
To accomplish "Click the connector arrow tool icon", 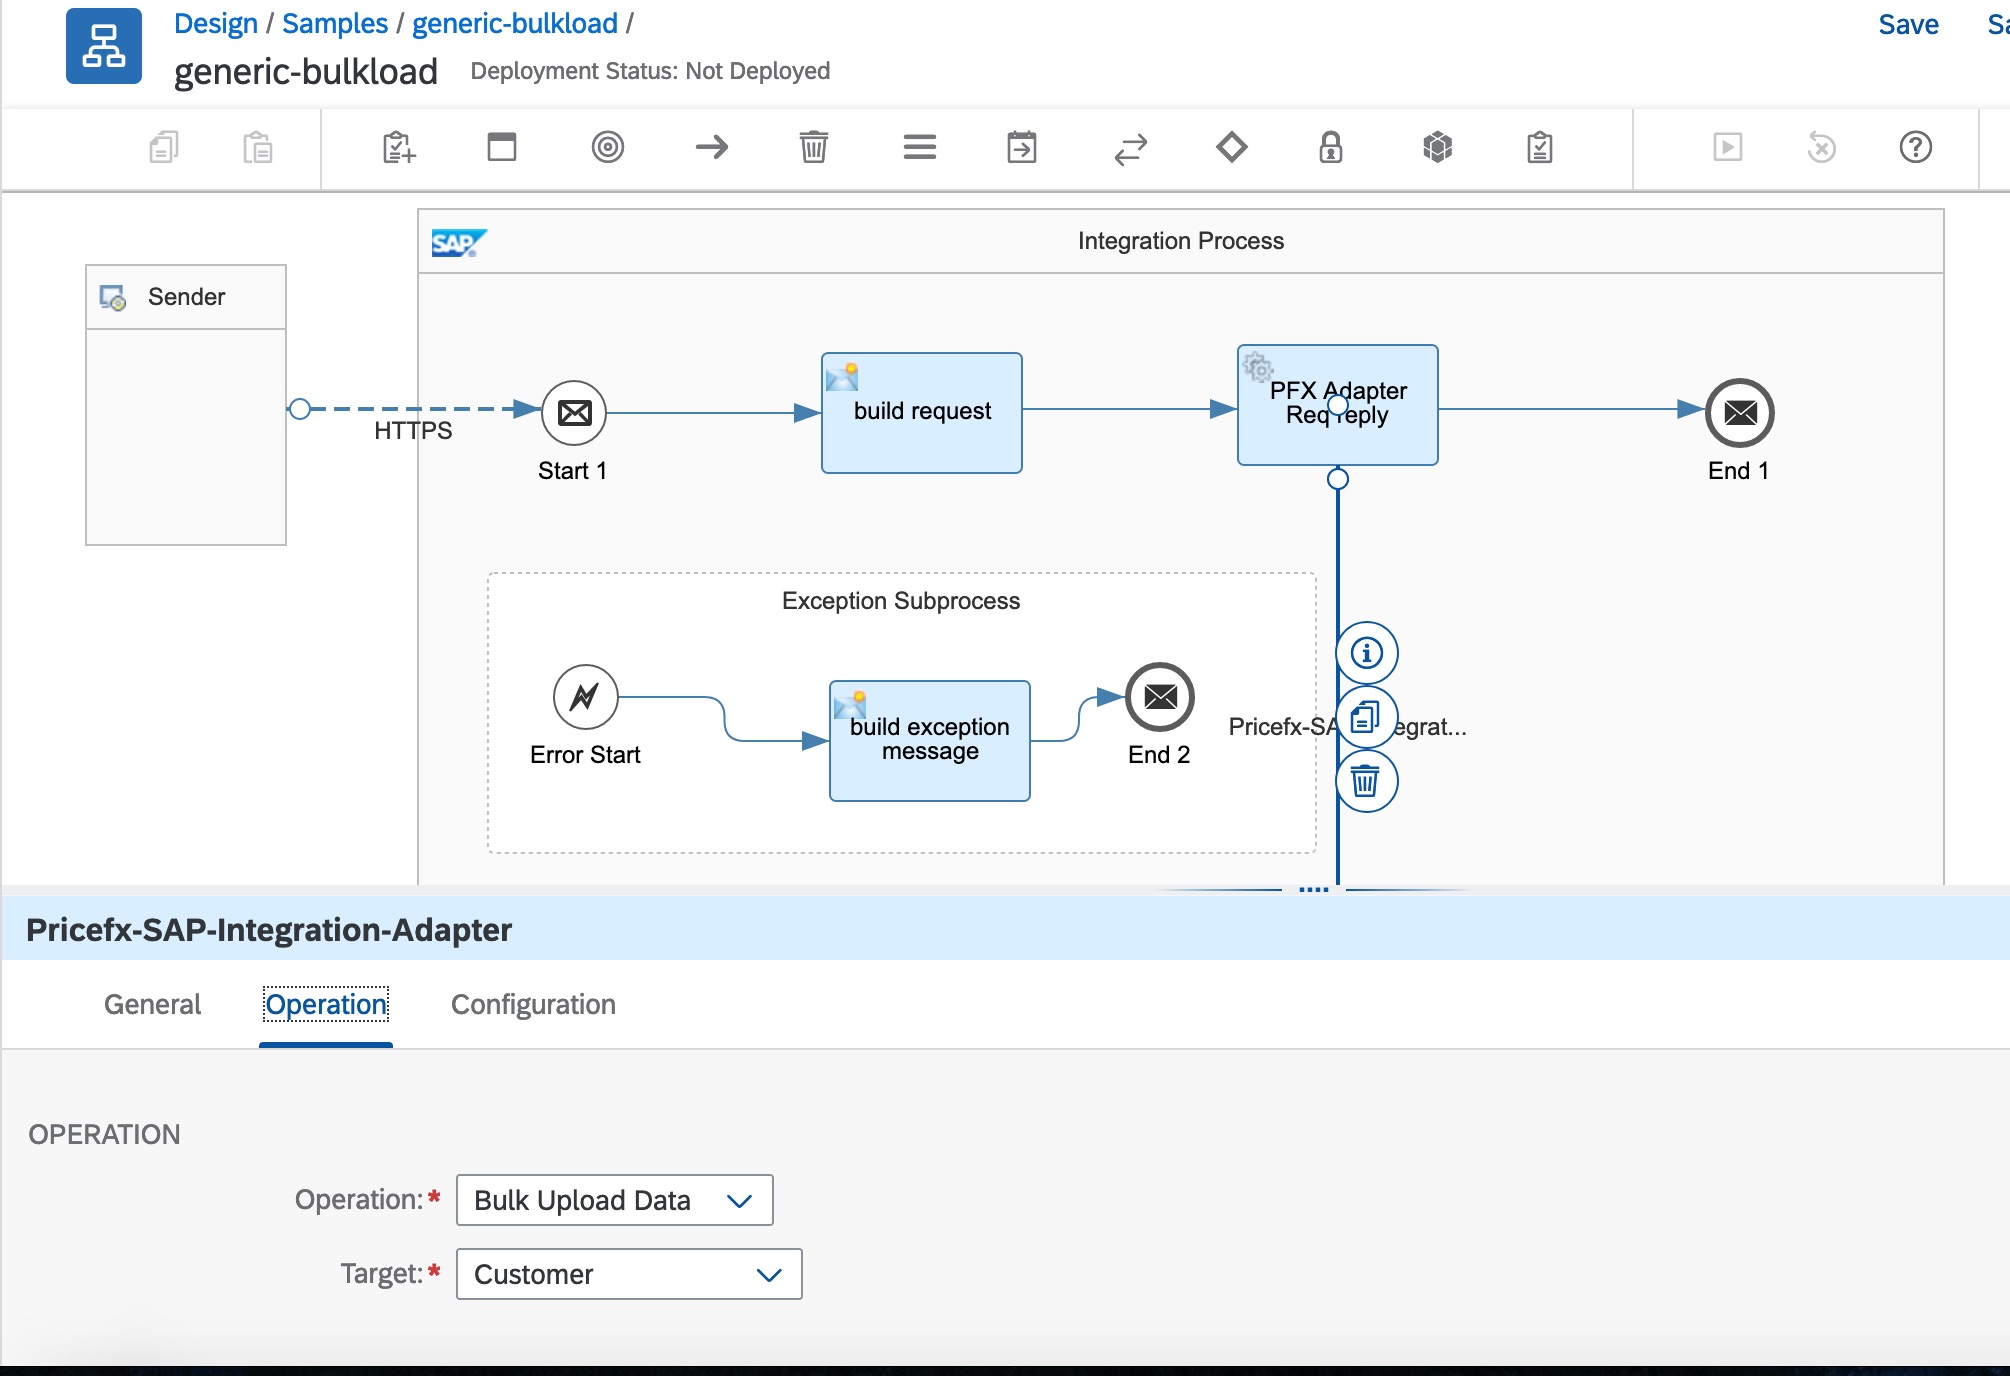I will 711,148.
